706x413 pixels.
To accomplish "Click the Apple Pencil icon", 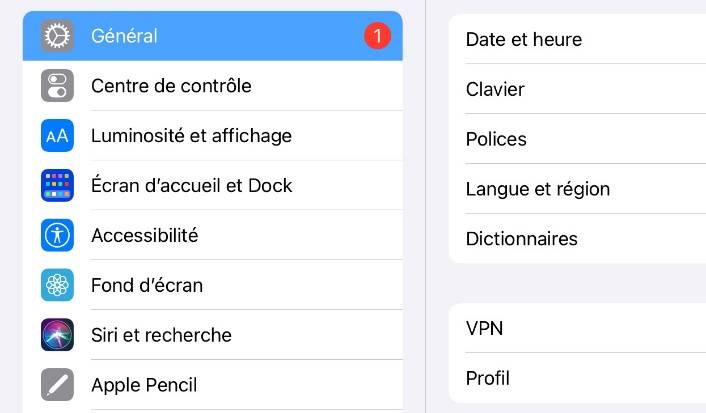I will point(57,385).
